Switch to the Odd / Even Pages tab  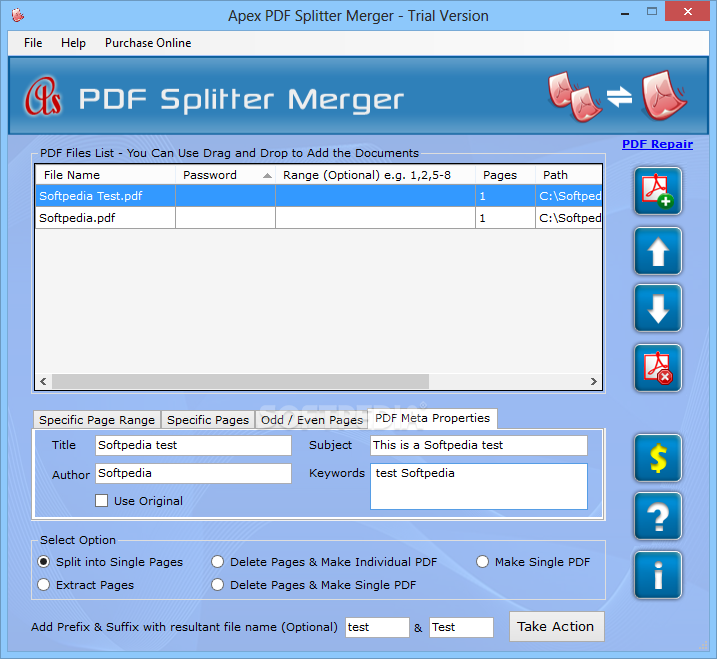coord(311,420)
